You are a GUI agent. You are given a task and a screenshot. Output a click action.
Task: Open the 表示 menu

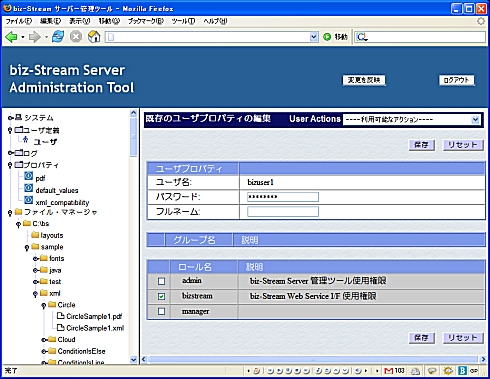[79, 21]
